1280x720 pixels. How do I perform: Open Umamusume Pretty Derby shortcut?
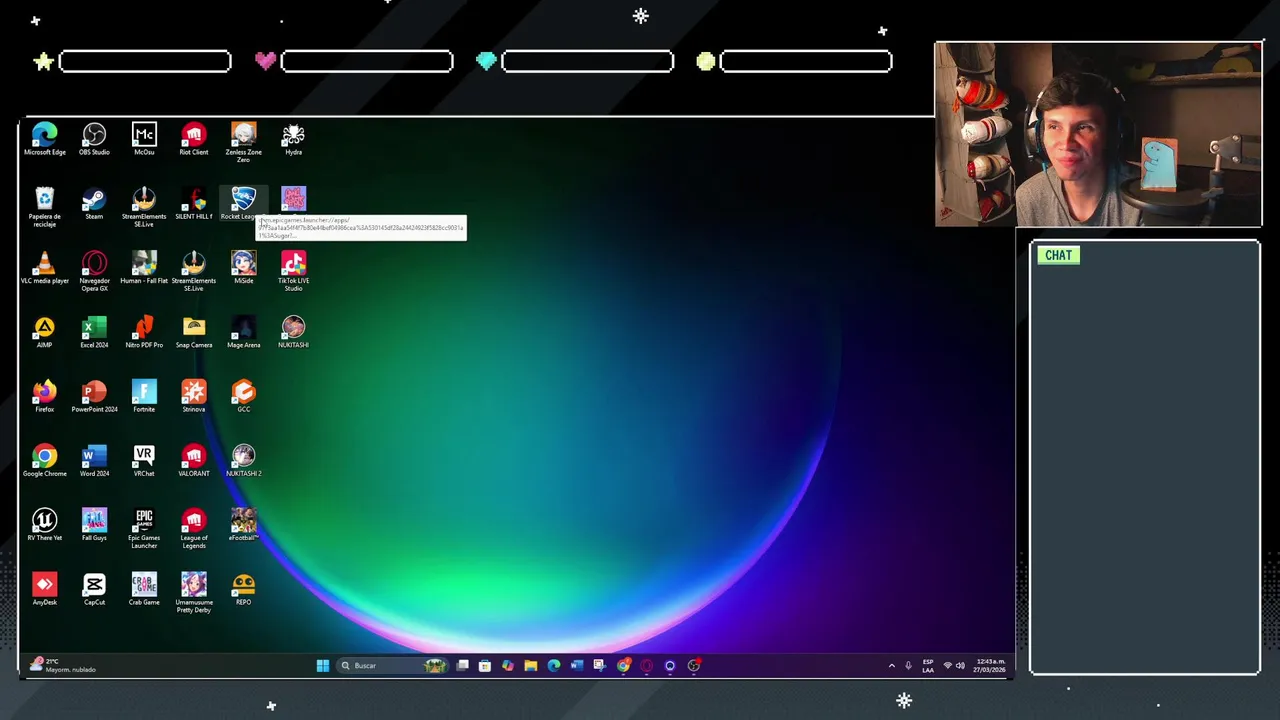[194, 592]
